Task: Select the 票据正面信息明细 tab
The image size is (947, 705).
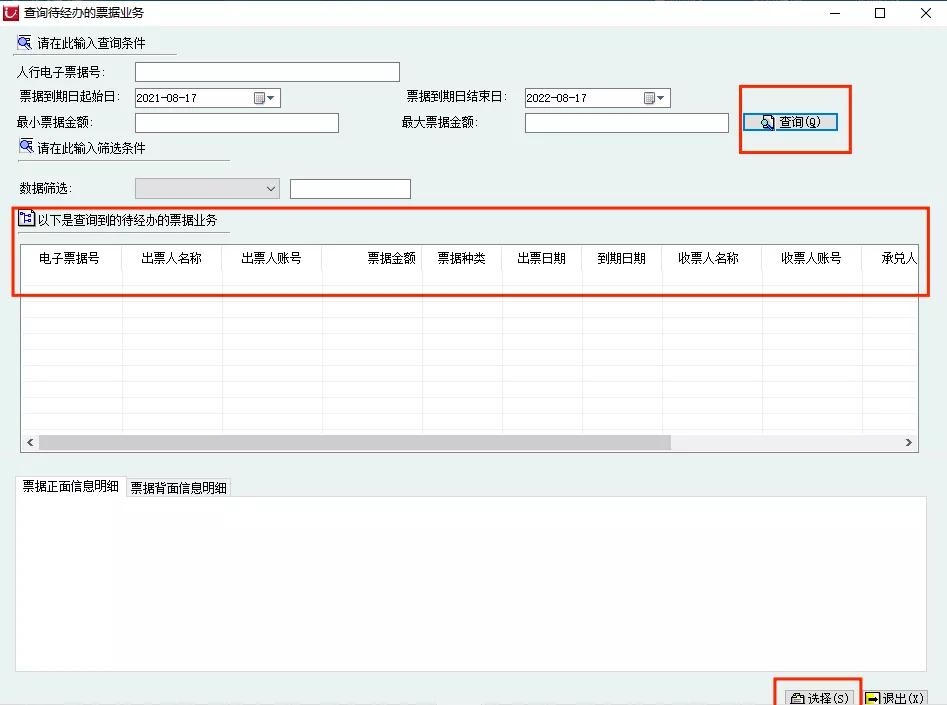Action: tap(69, 487)
